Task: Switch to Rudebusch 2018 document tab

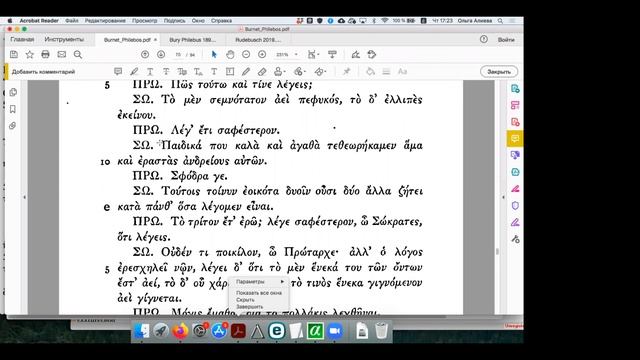Action: click(258, 40)
